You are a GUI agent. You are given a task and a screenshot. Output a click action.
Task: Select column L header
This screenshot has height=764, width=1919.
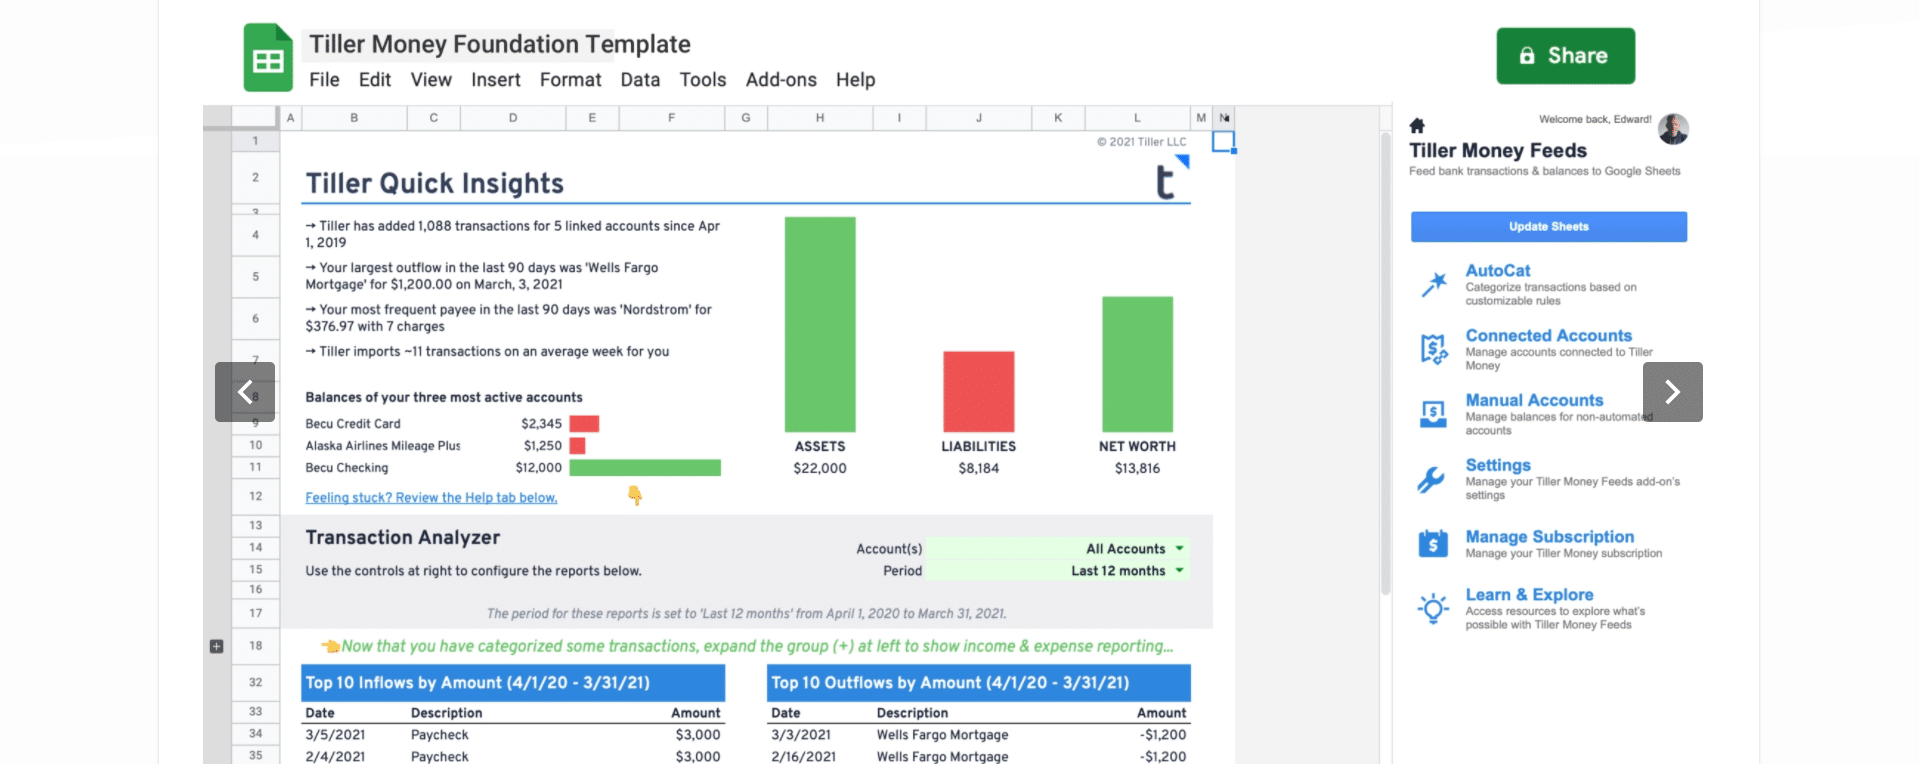point(1137,118)
